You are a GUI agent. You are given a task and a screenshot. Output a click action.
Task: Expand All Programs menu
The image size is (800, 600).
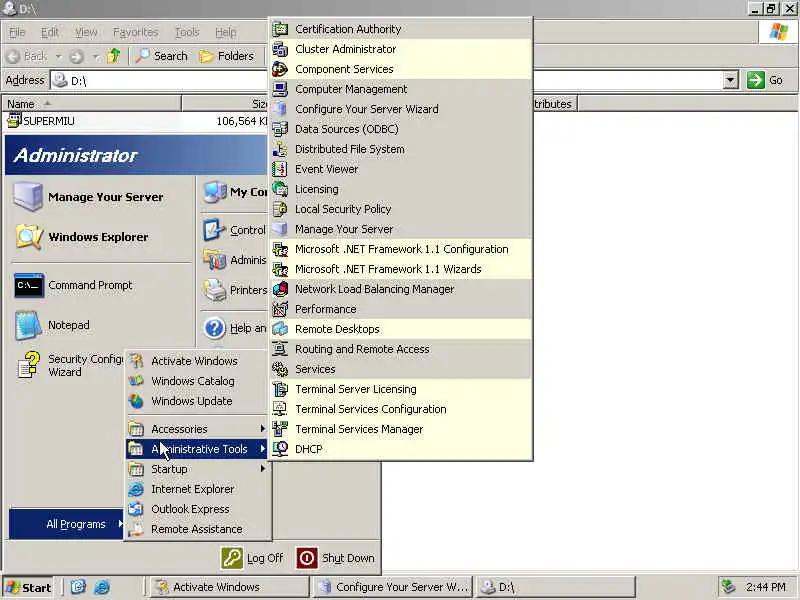[x=66, y=524]
